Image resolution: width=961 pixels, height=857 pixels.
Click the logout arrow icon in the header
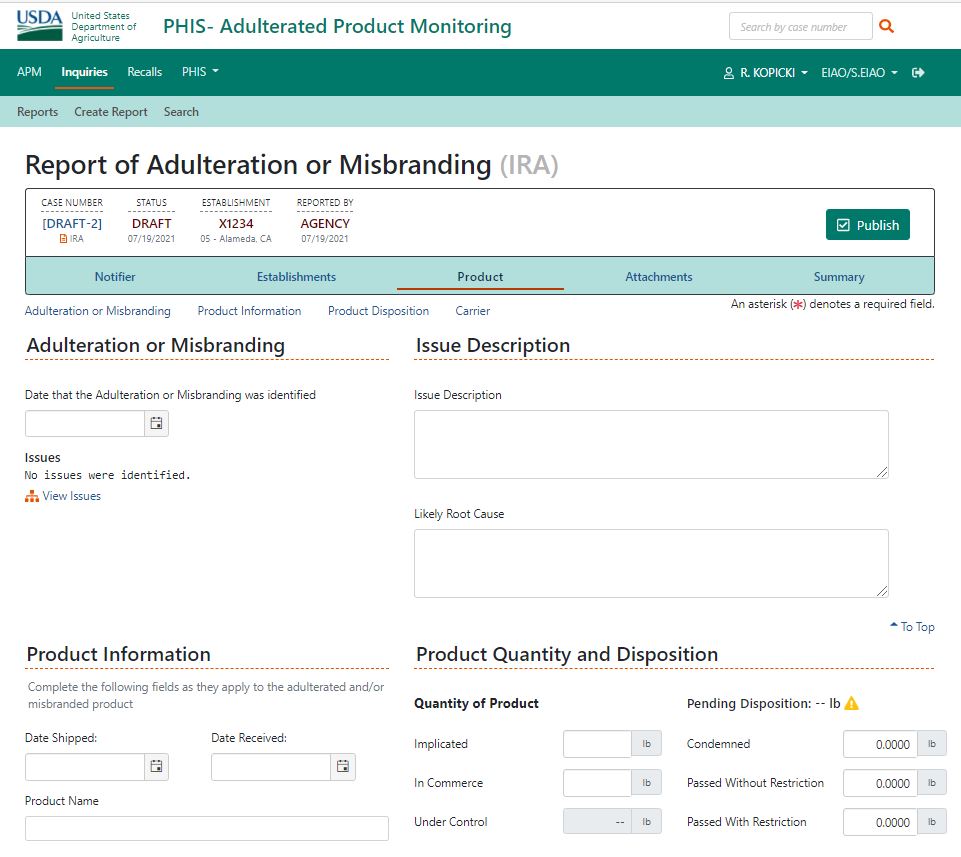click(x=918, y=72)
